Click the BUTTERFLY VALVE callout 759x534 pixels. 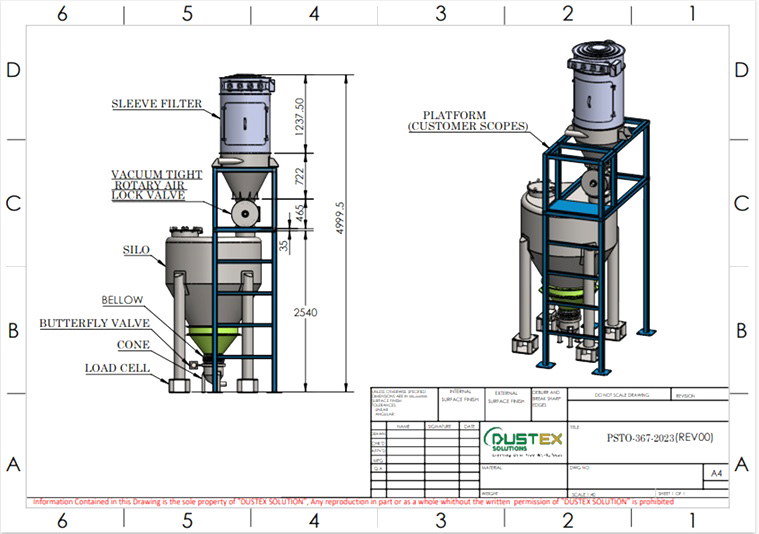[x=95, y=323]
